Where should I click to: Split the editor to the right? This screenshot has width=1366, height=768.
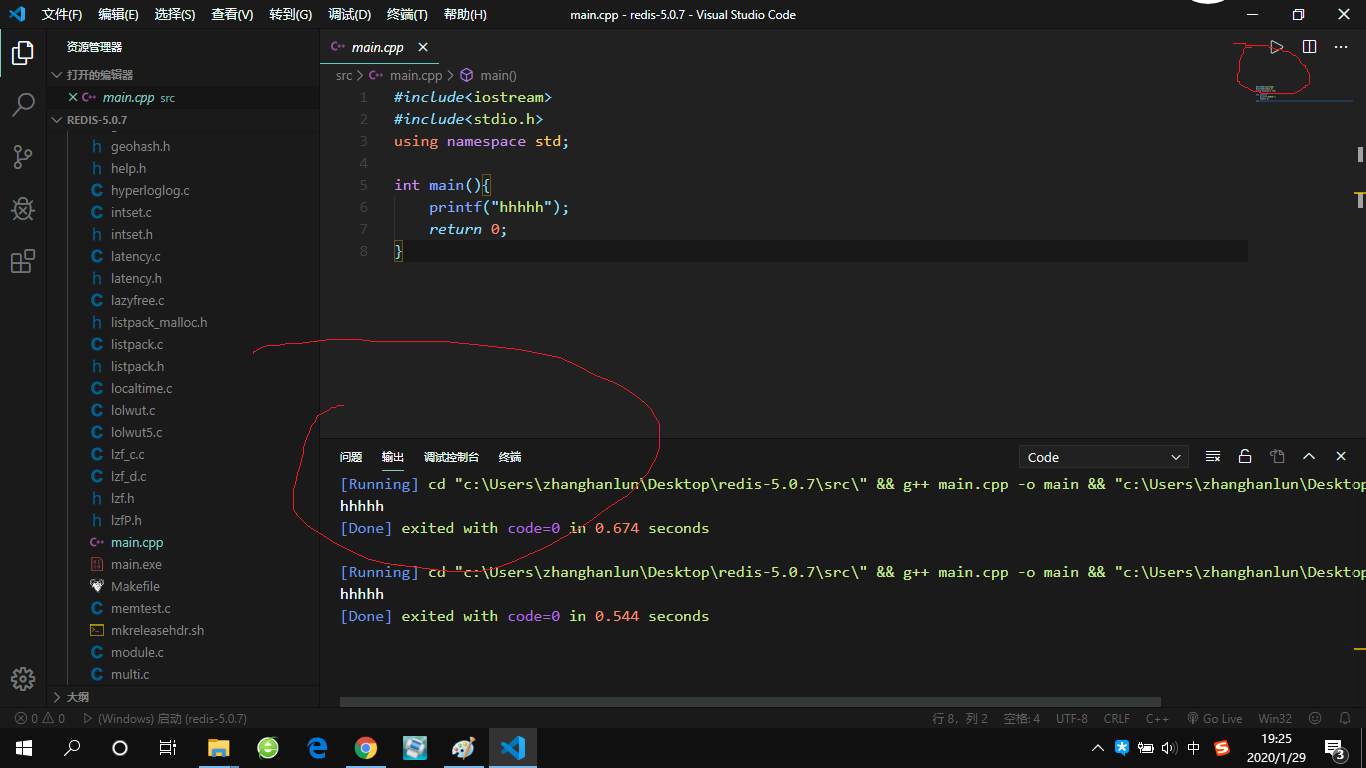tap(1309, 47)
